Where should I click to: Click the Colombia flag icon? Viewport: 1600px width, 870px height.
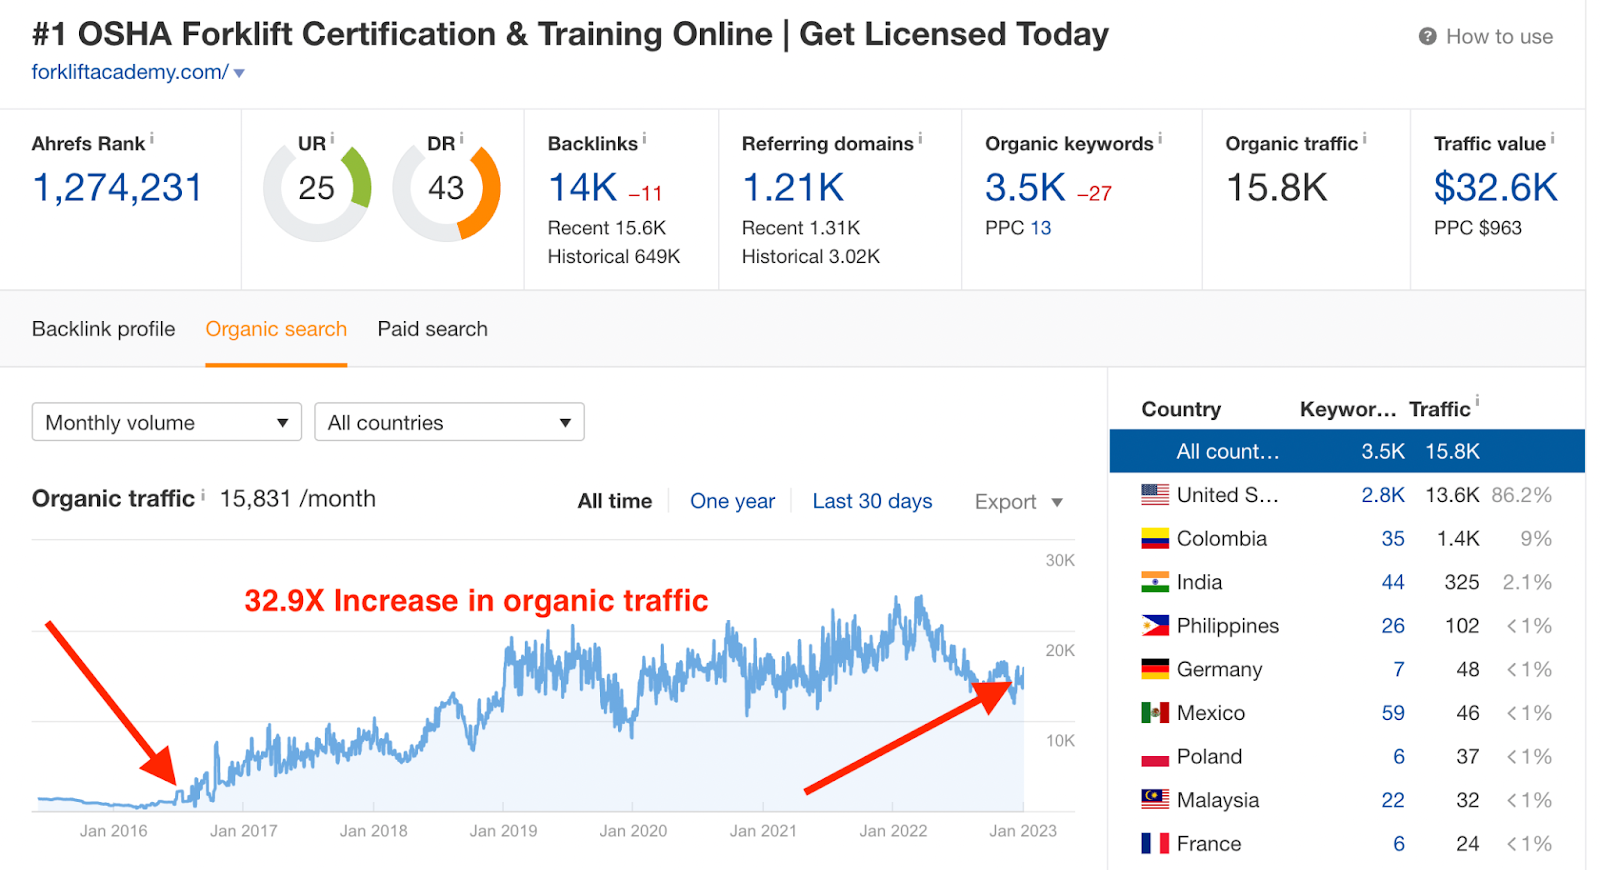point(1155,539)
